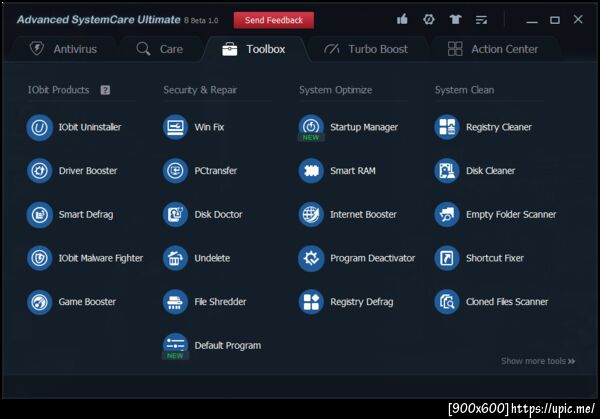This screenshot has width=600, height=419.
Task: Launch Disk Cleaner icon
Action: (x=447, y=171)
